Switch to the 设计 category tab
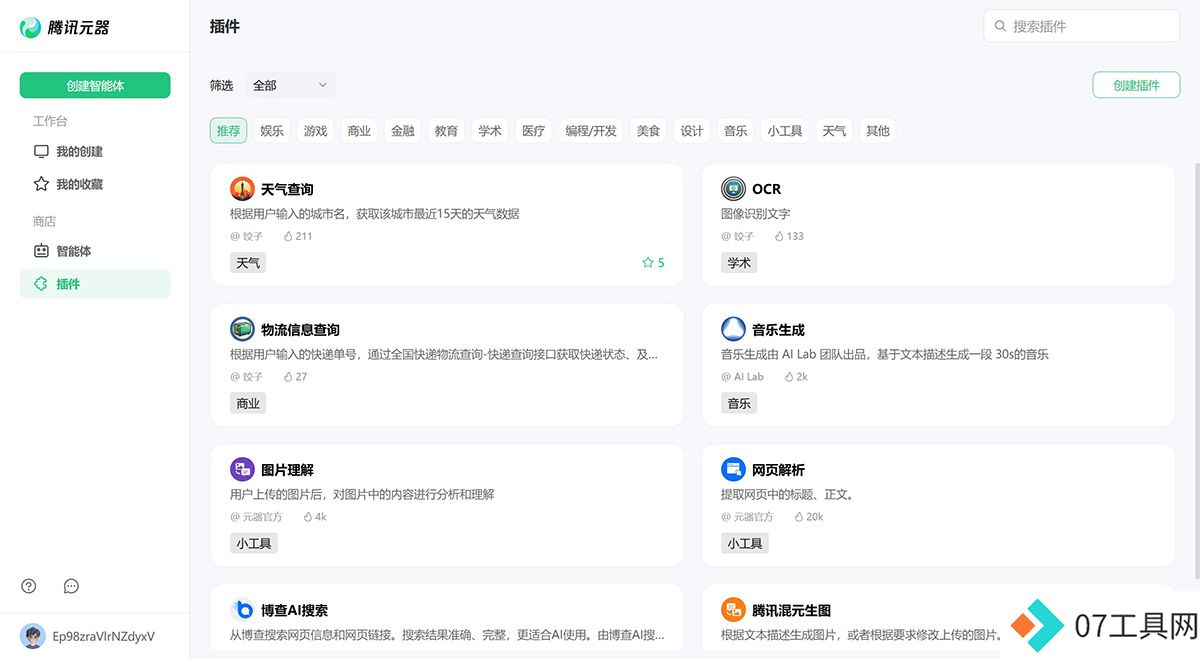 [x=692, y=131]
